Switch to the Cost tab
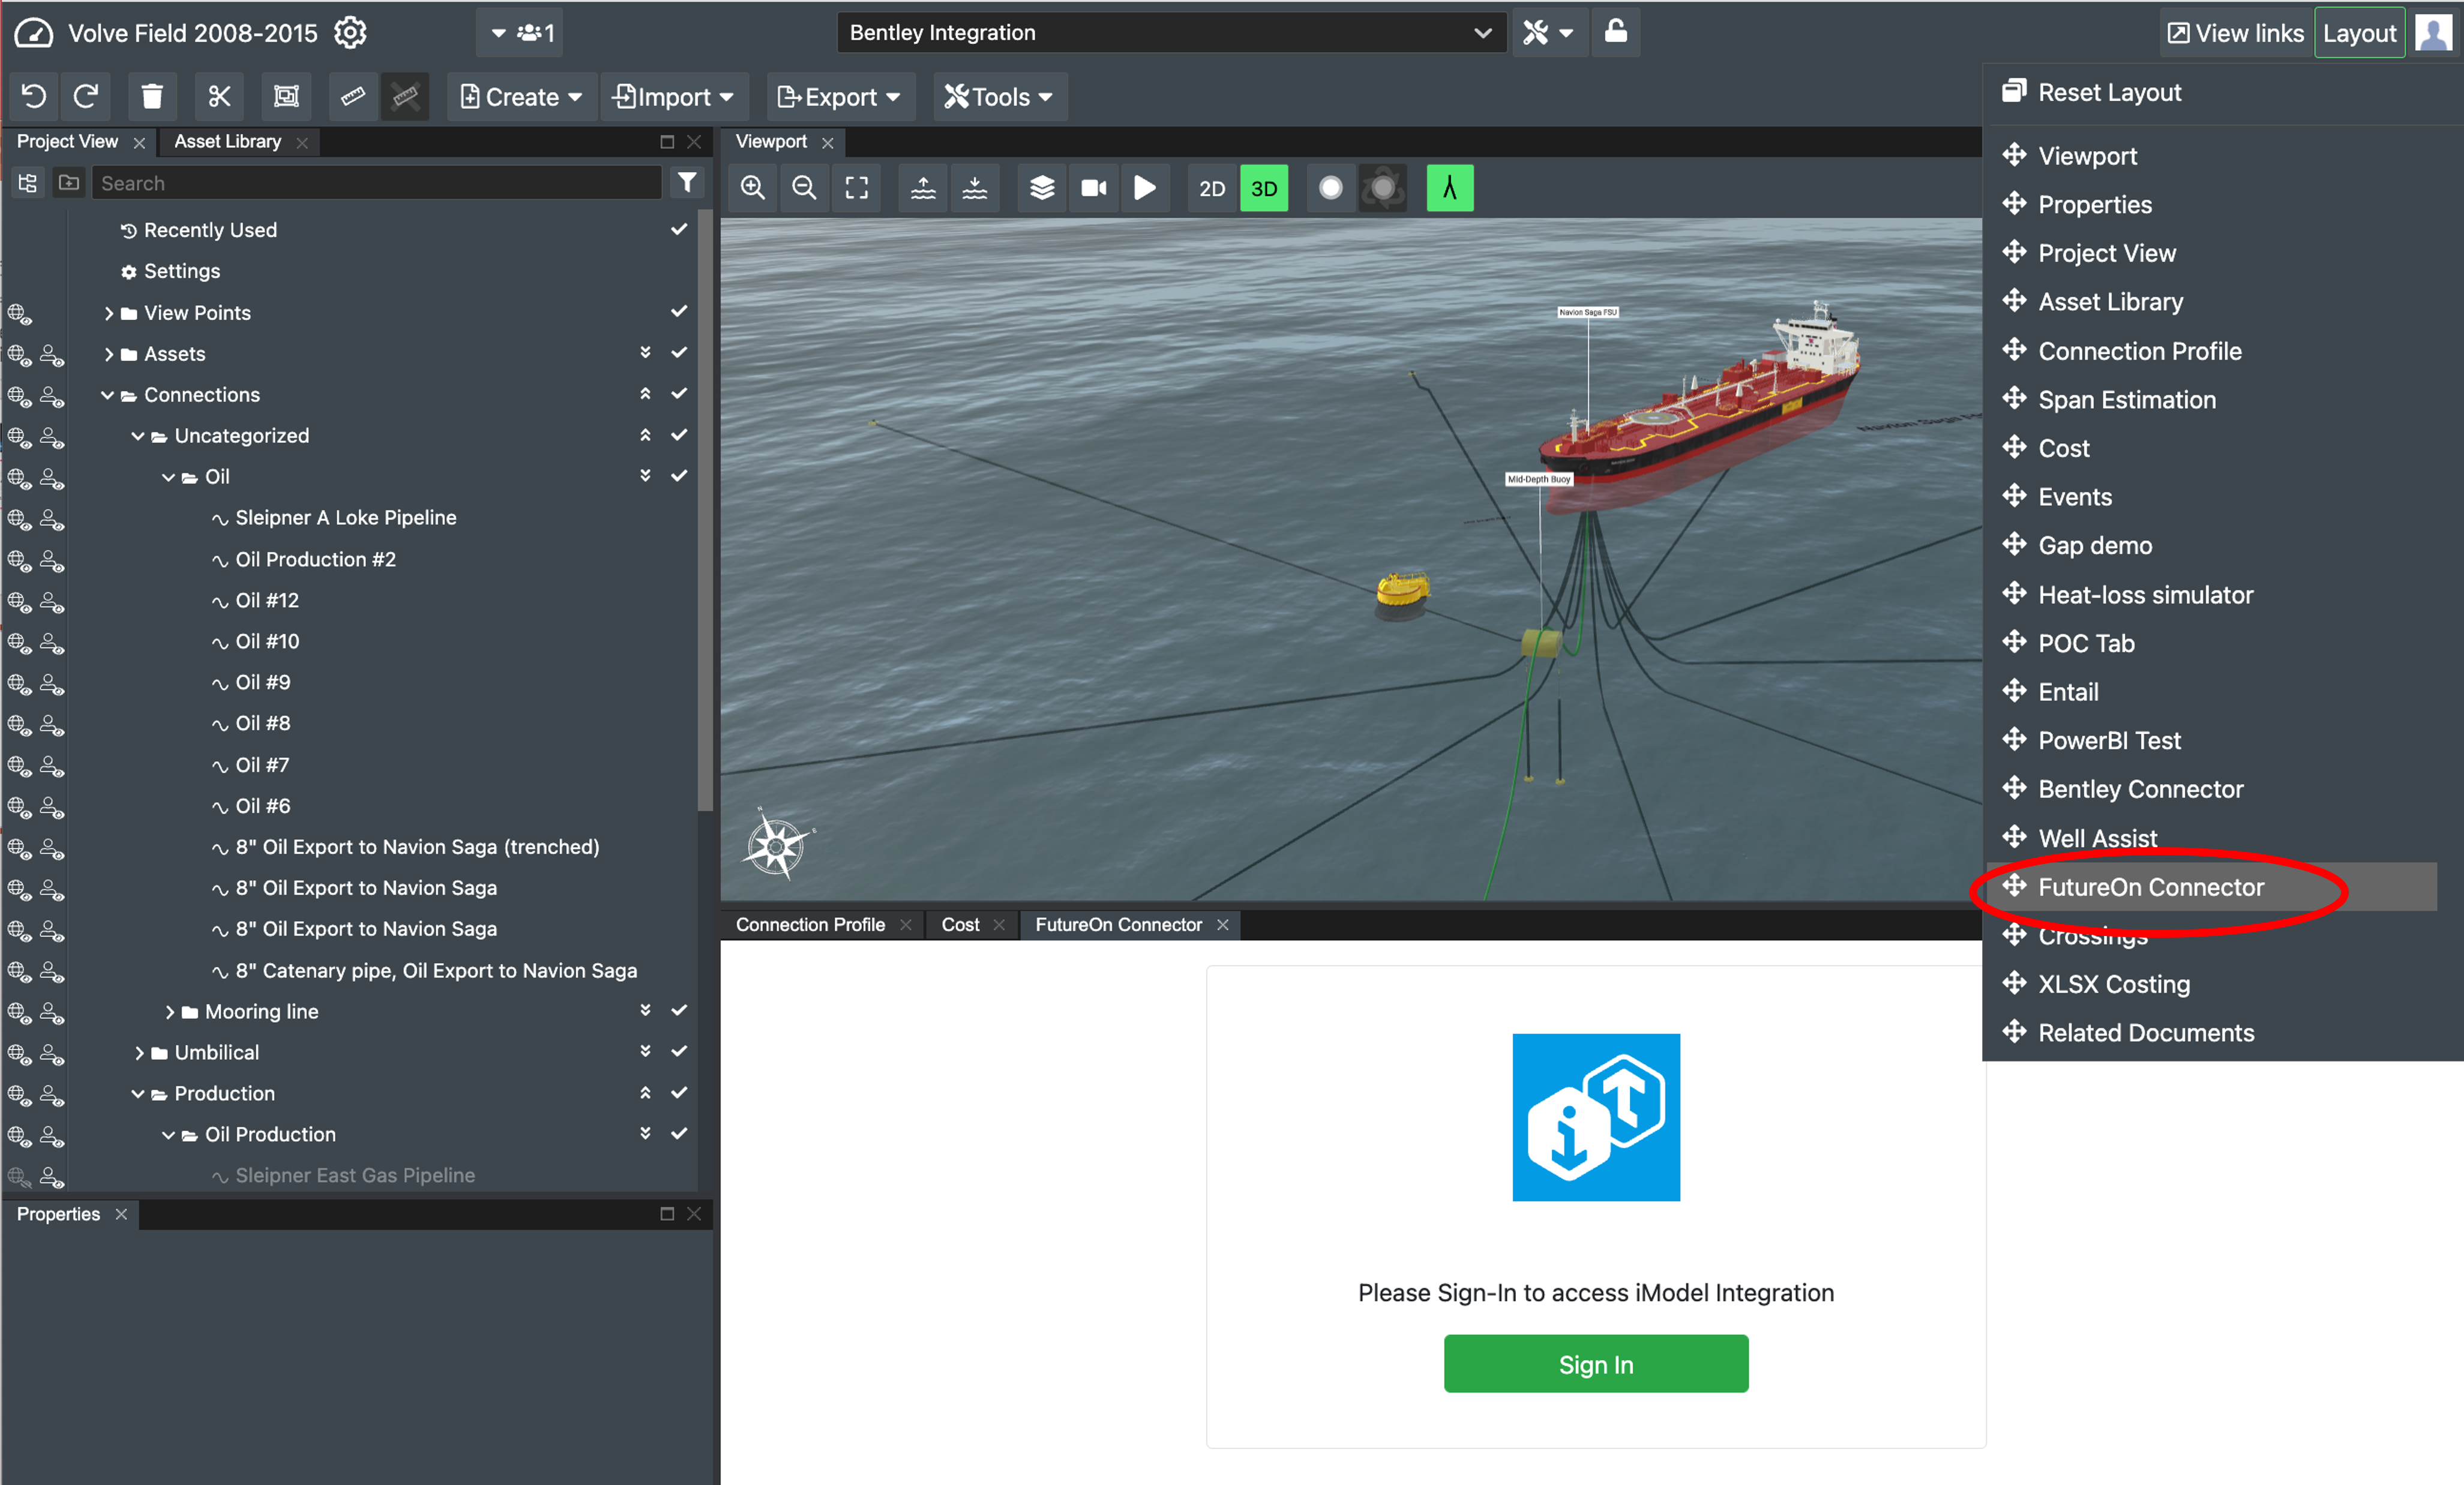 tap(960, 925)
